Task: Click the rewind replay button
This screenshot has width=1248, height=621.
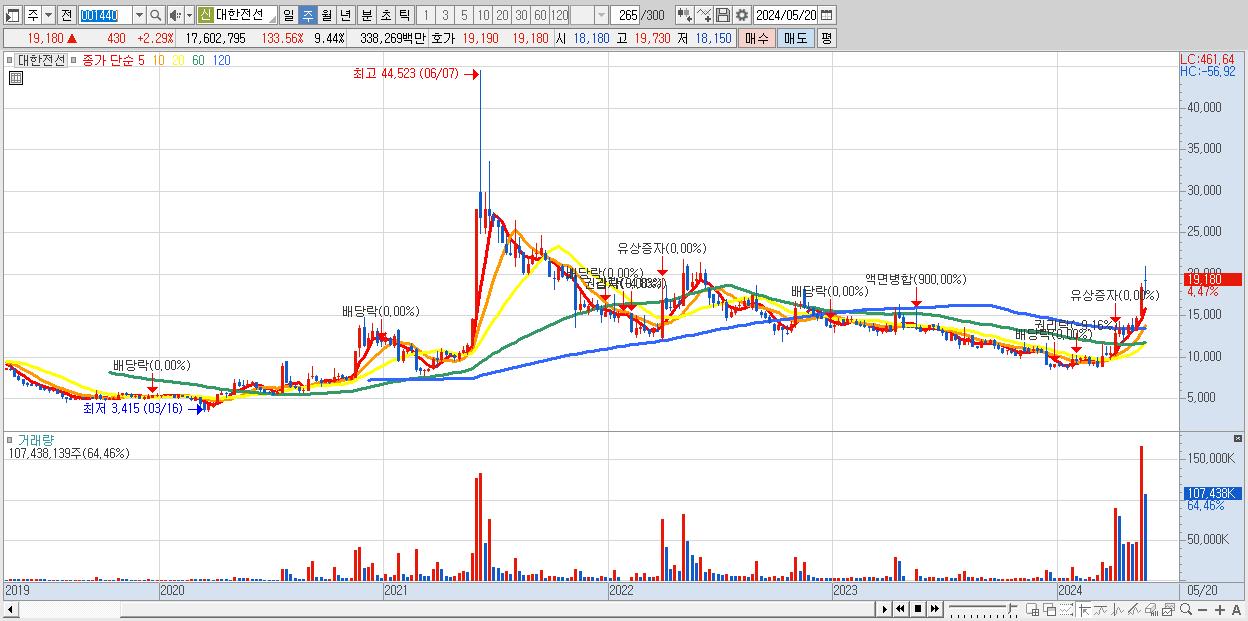Action: click(x=900, y=609)
